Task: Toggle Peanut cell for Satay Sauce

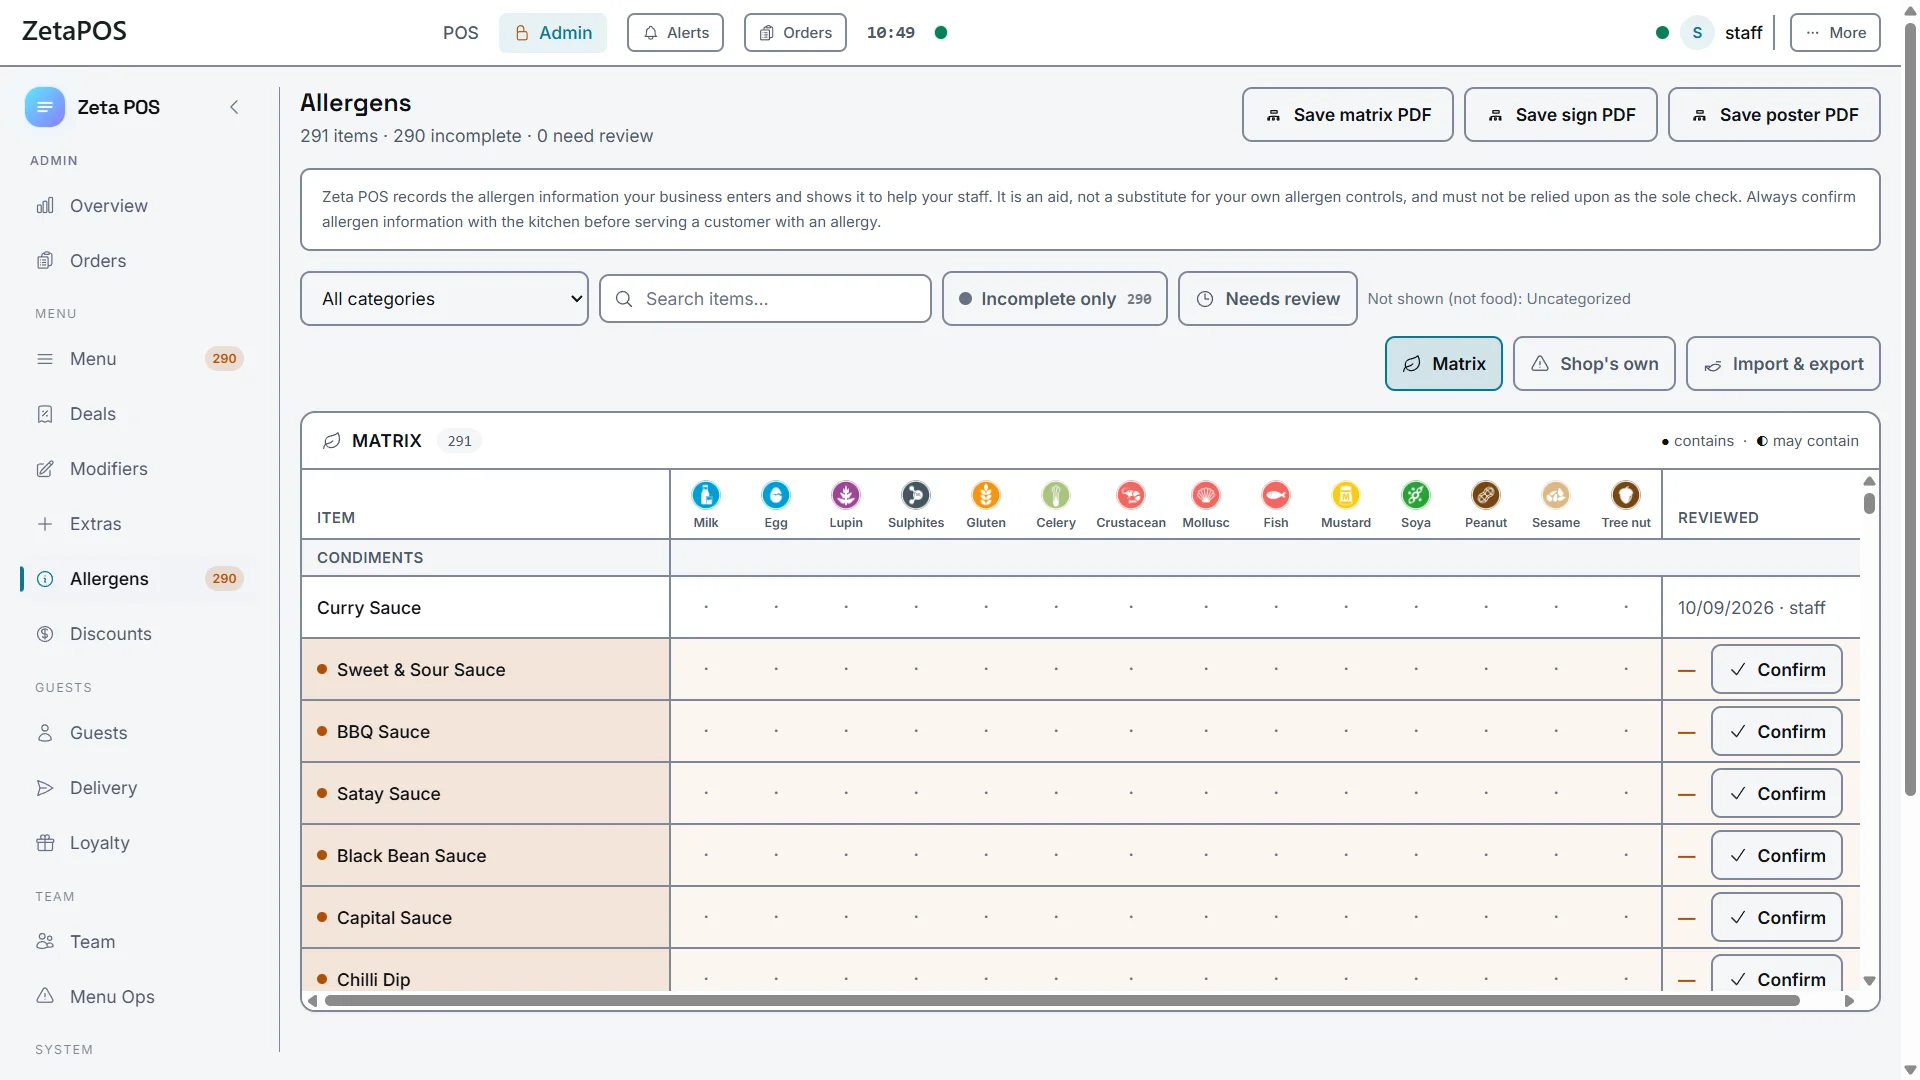Action: point(1486,793)
